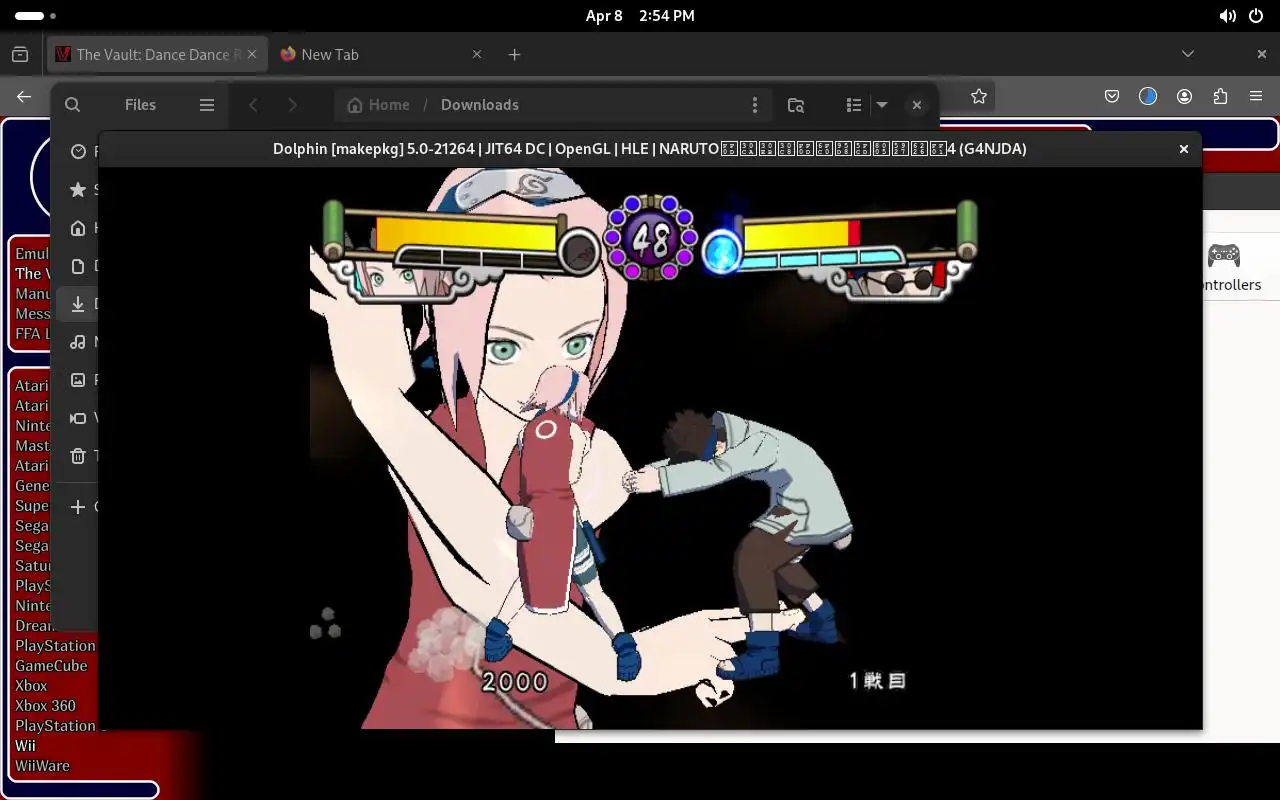Screen dimensions: 1280x800
Task: Expand the Firefox list-all-tabs chevron
Action: (1187, 54)
